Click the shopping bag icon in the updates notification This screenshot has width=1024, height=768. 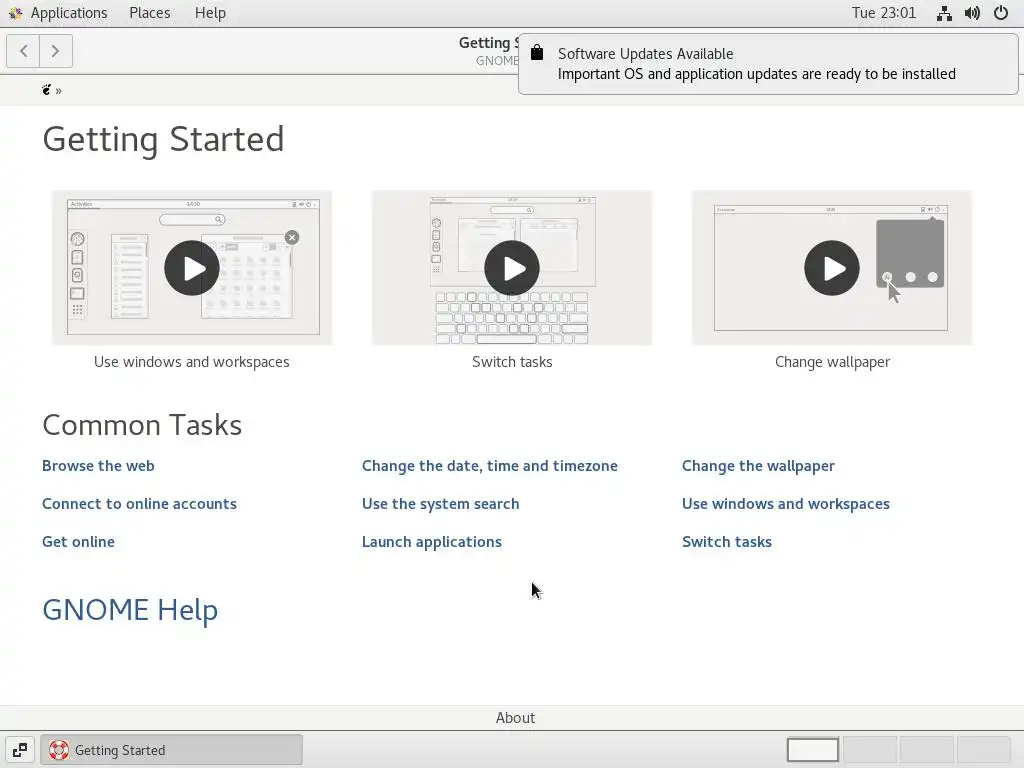coord(537,53)
